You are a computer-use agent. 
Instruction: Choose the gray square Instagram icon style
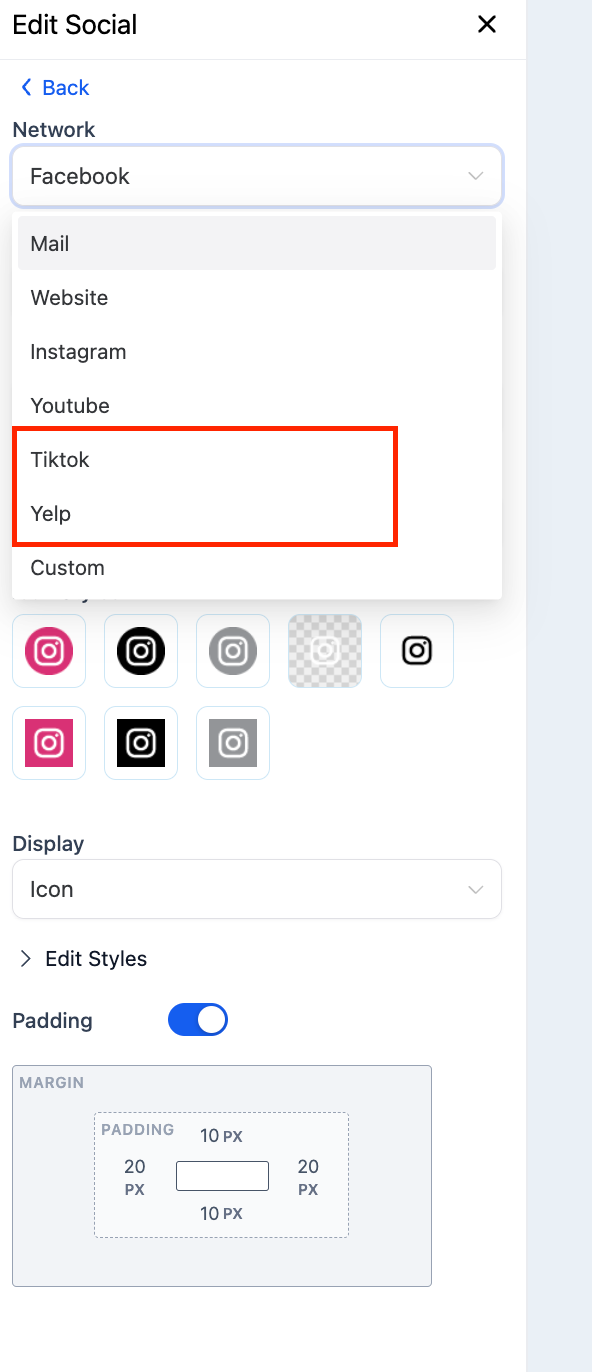[x=233, y=743]
